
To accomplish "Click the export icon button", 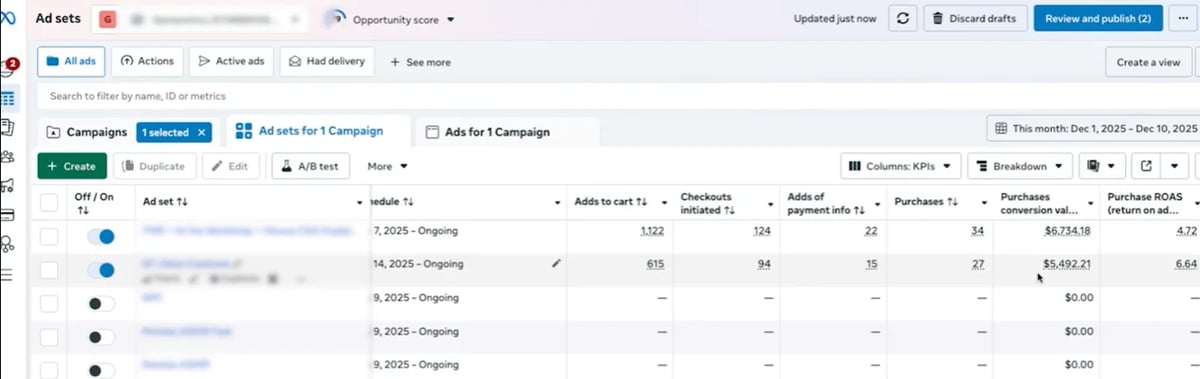I will point(1146,166).
